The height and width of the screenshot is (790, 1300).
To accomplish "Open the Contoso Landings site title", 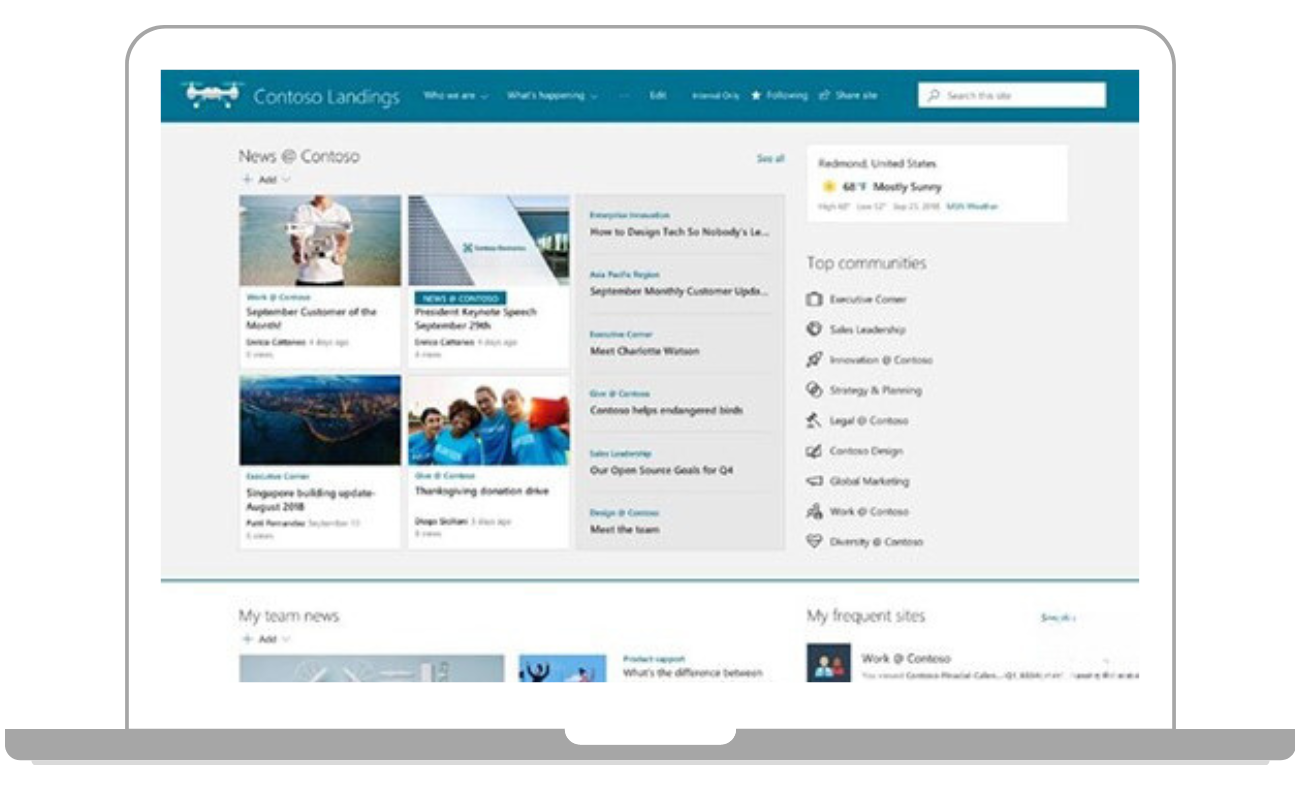I will pyautogui.click(x=326, y=97).
